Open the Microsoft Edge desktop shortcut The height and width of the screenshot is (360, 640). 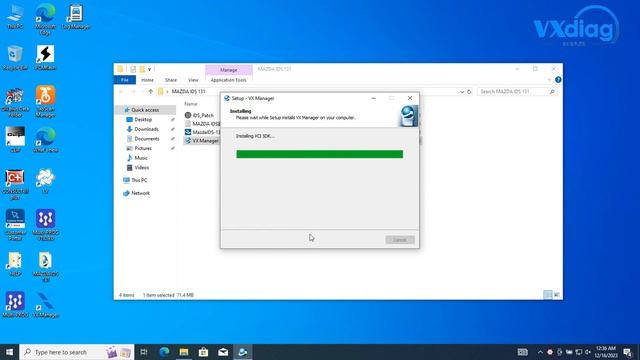[x=45, y=19]
